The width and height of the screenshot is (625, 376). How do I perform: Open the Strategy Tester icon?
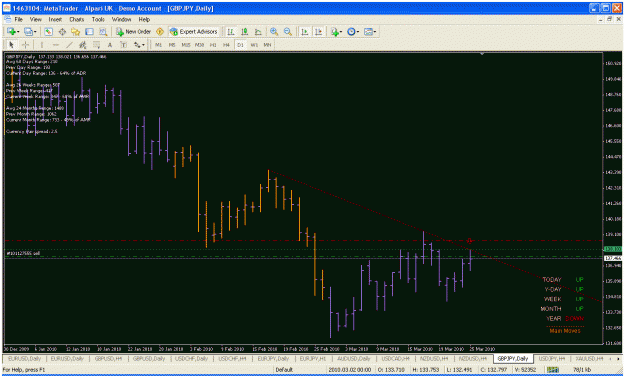coord(103,31)
